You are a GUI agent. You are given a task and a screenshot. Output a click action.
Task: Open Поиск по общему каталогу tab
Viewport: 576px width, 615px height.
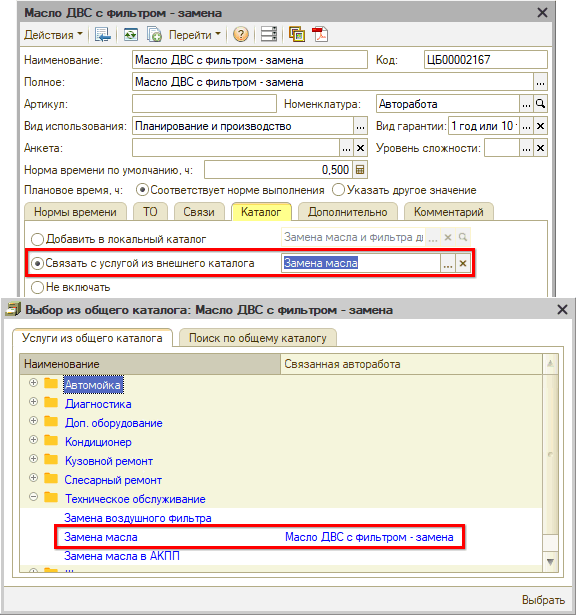coord(258,338)
